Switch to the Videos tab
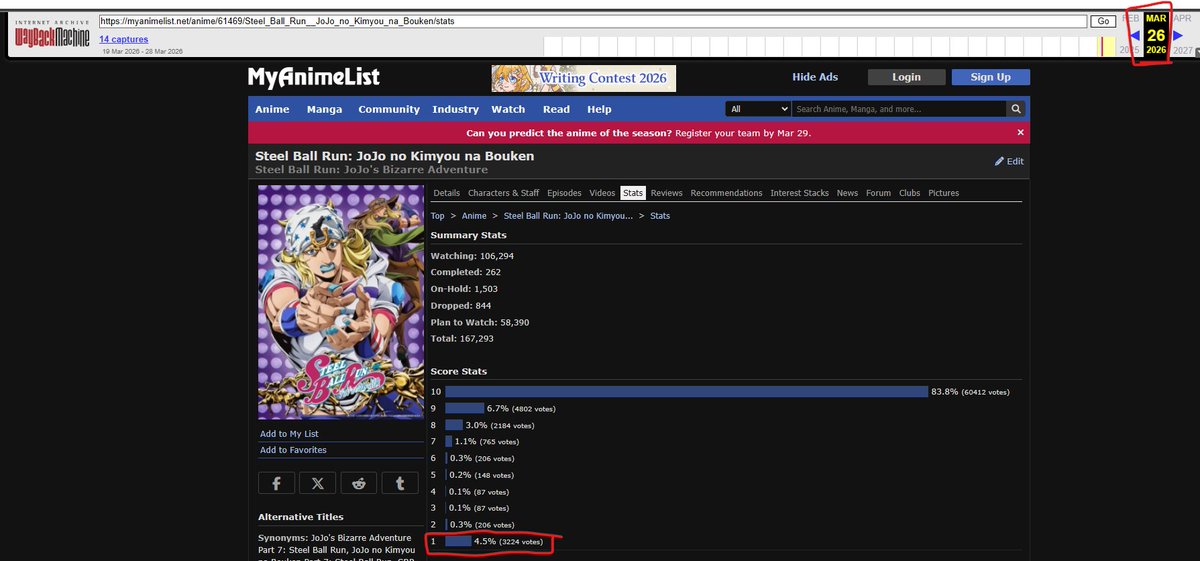The image size is (1200, 561). 602,193
